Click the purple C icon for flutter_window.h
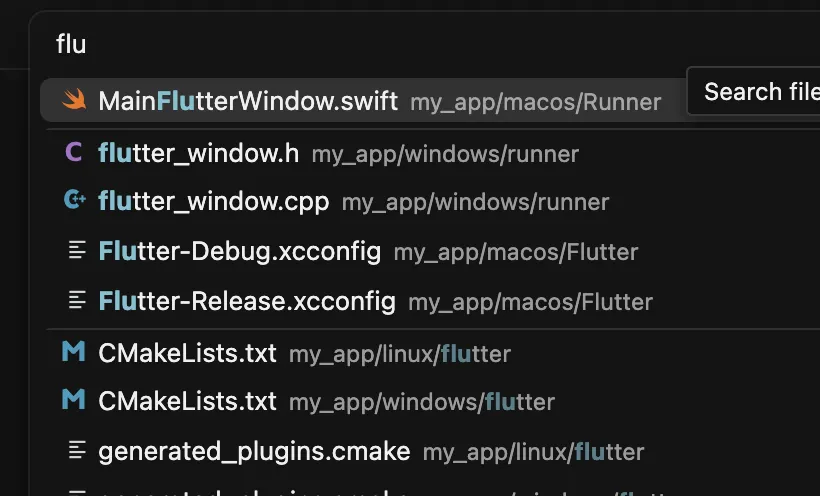This screenshot has height=496, width=820. tap(74, 152)
